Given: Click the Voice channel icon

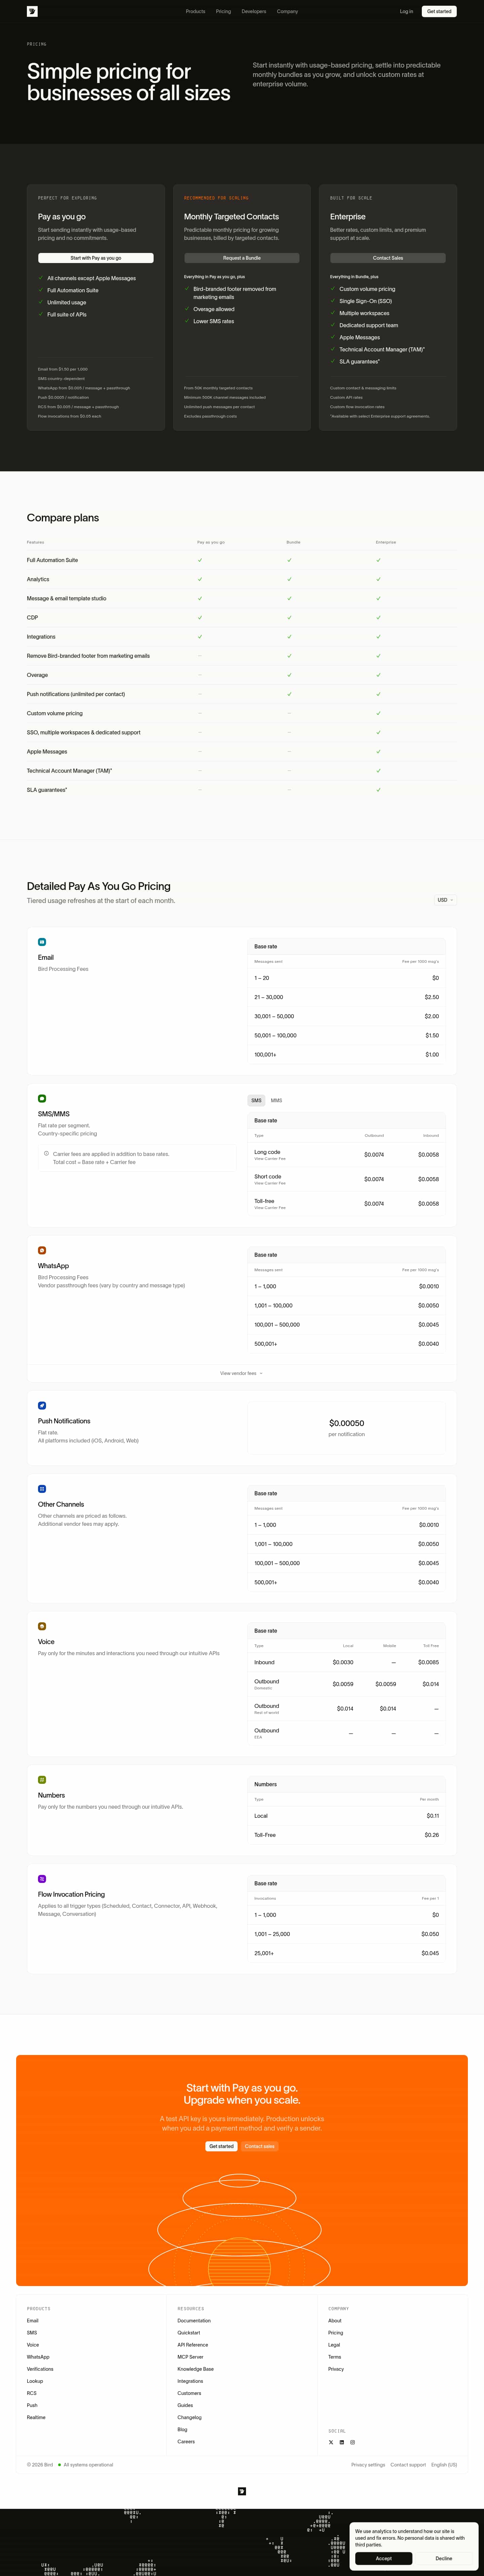Looking at the screenshot, I should coord(42,1626).
